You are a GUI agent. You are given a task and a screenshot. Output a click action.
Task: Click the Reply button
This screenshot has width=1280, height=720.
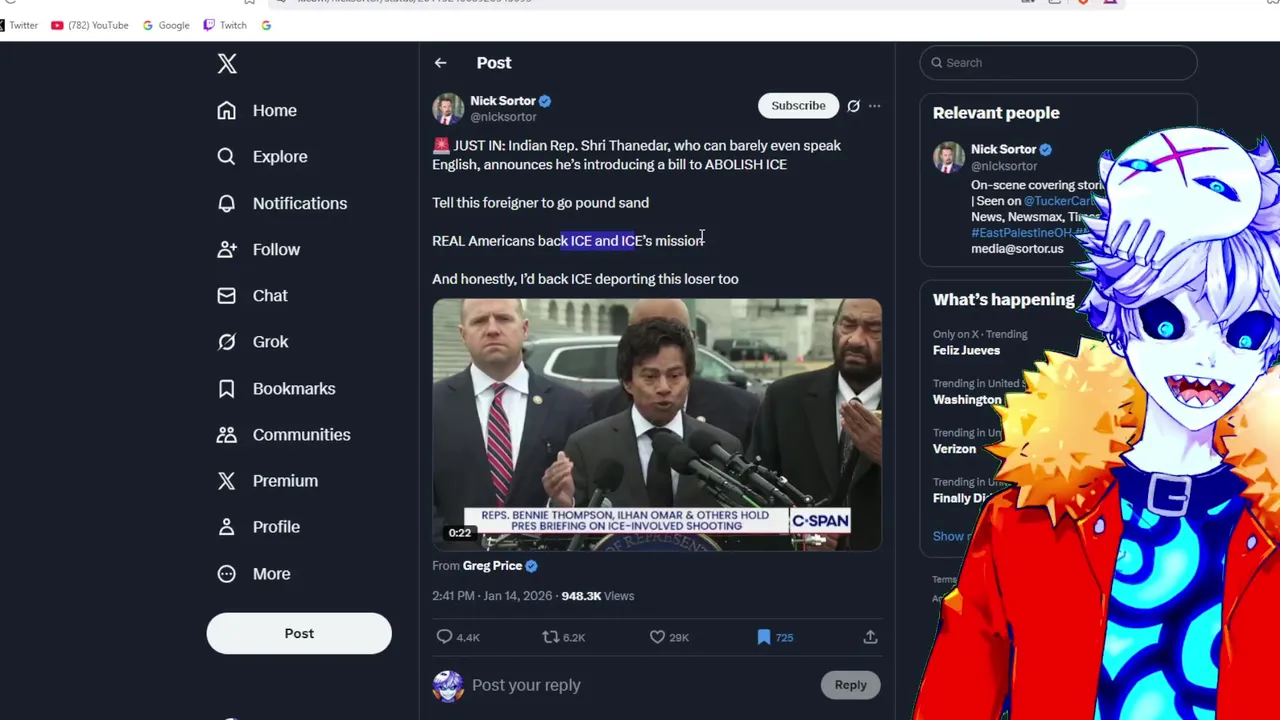850,685
